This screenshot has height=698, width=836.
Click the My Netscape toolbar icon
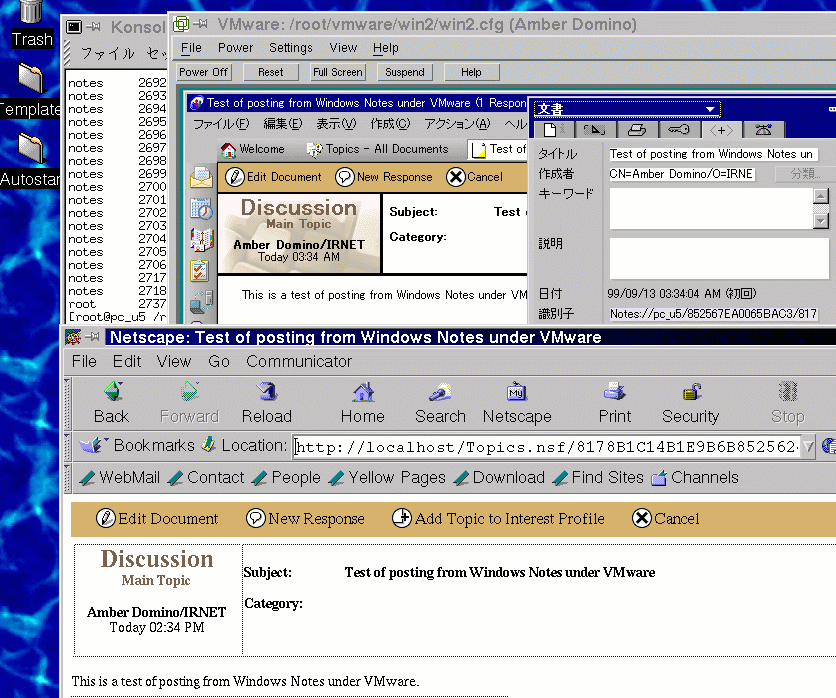(516, 391)
